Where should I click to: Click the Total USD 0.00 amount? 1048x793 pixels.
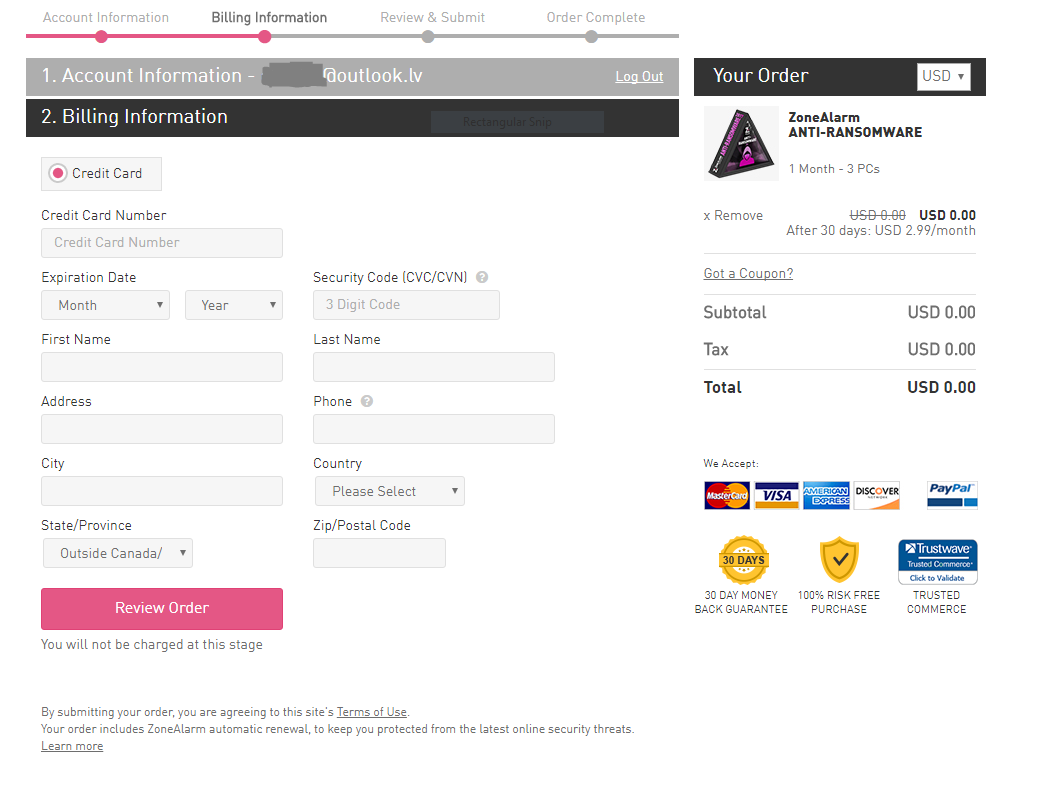941,388
